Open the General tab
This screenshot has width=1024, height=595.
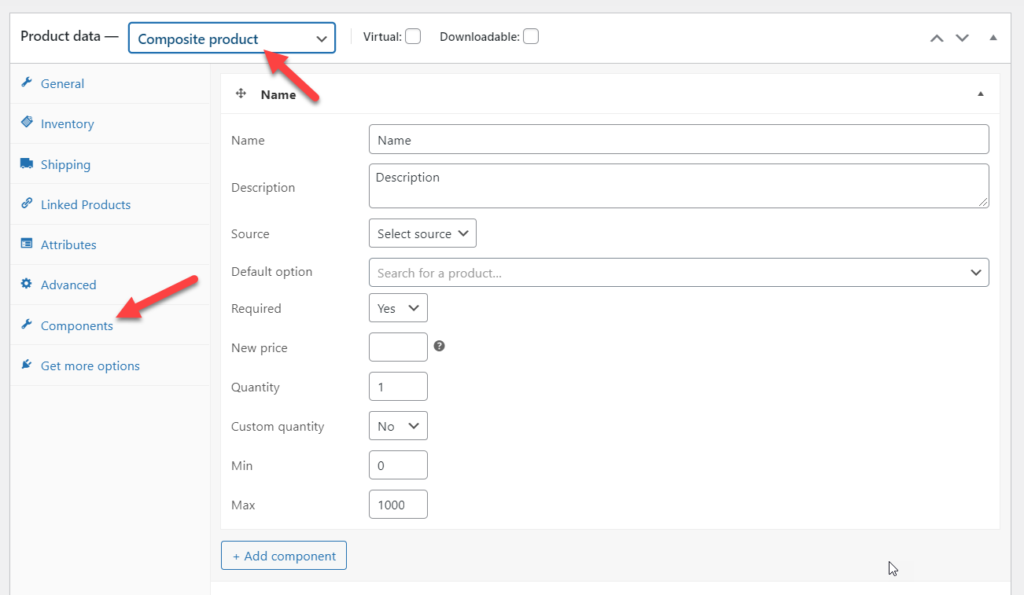point(110,84)
